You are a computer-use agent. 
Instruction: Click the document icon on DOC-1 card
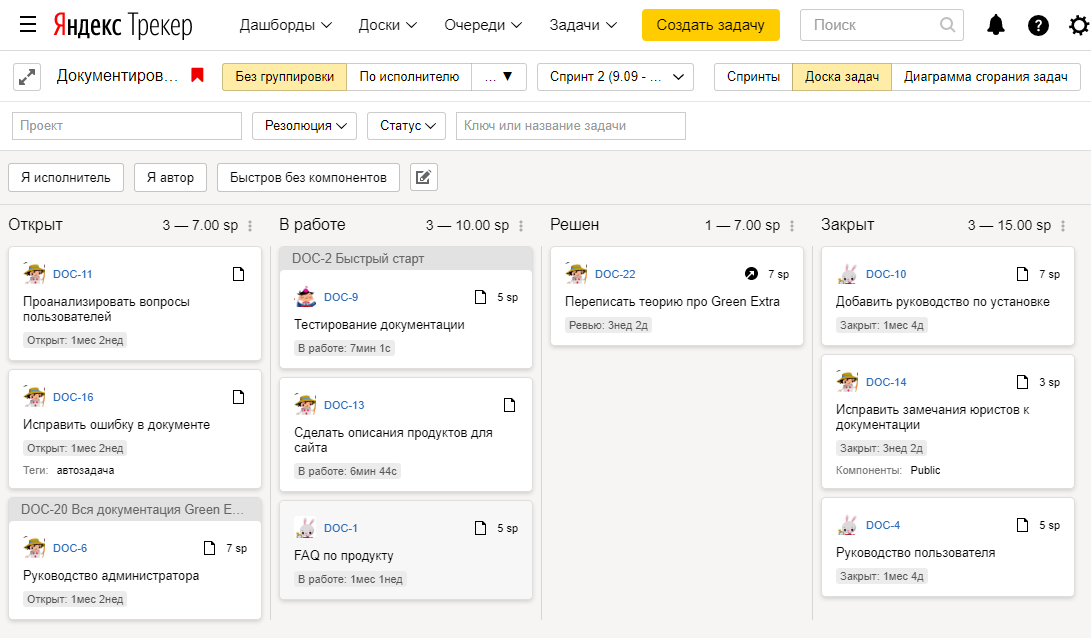(x=480, y=528)
